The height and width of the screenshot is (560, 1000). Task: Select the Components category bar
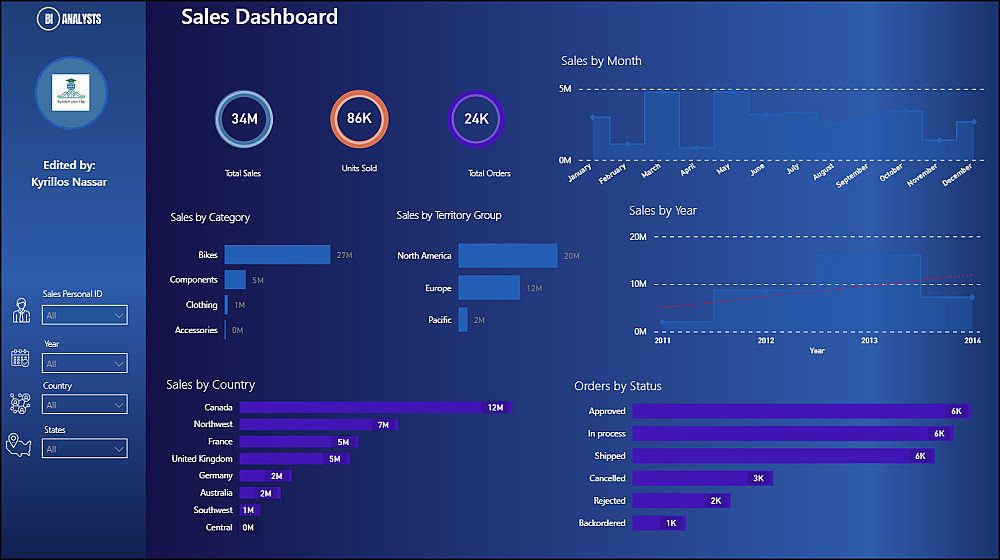[235, 279]
